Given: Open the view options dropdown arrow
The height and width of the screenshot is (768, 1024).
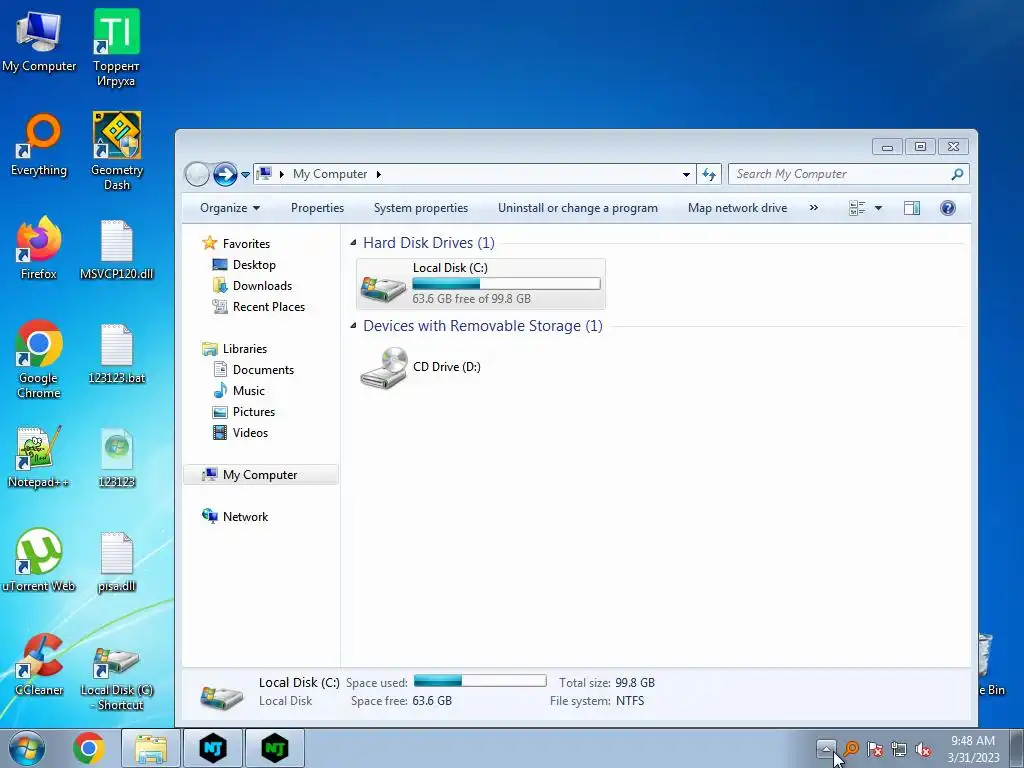Looking at the screenshot, I should [878, 208].
